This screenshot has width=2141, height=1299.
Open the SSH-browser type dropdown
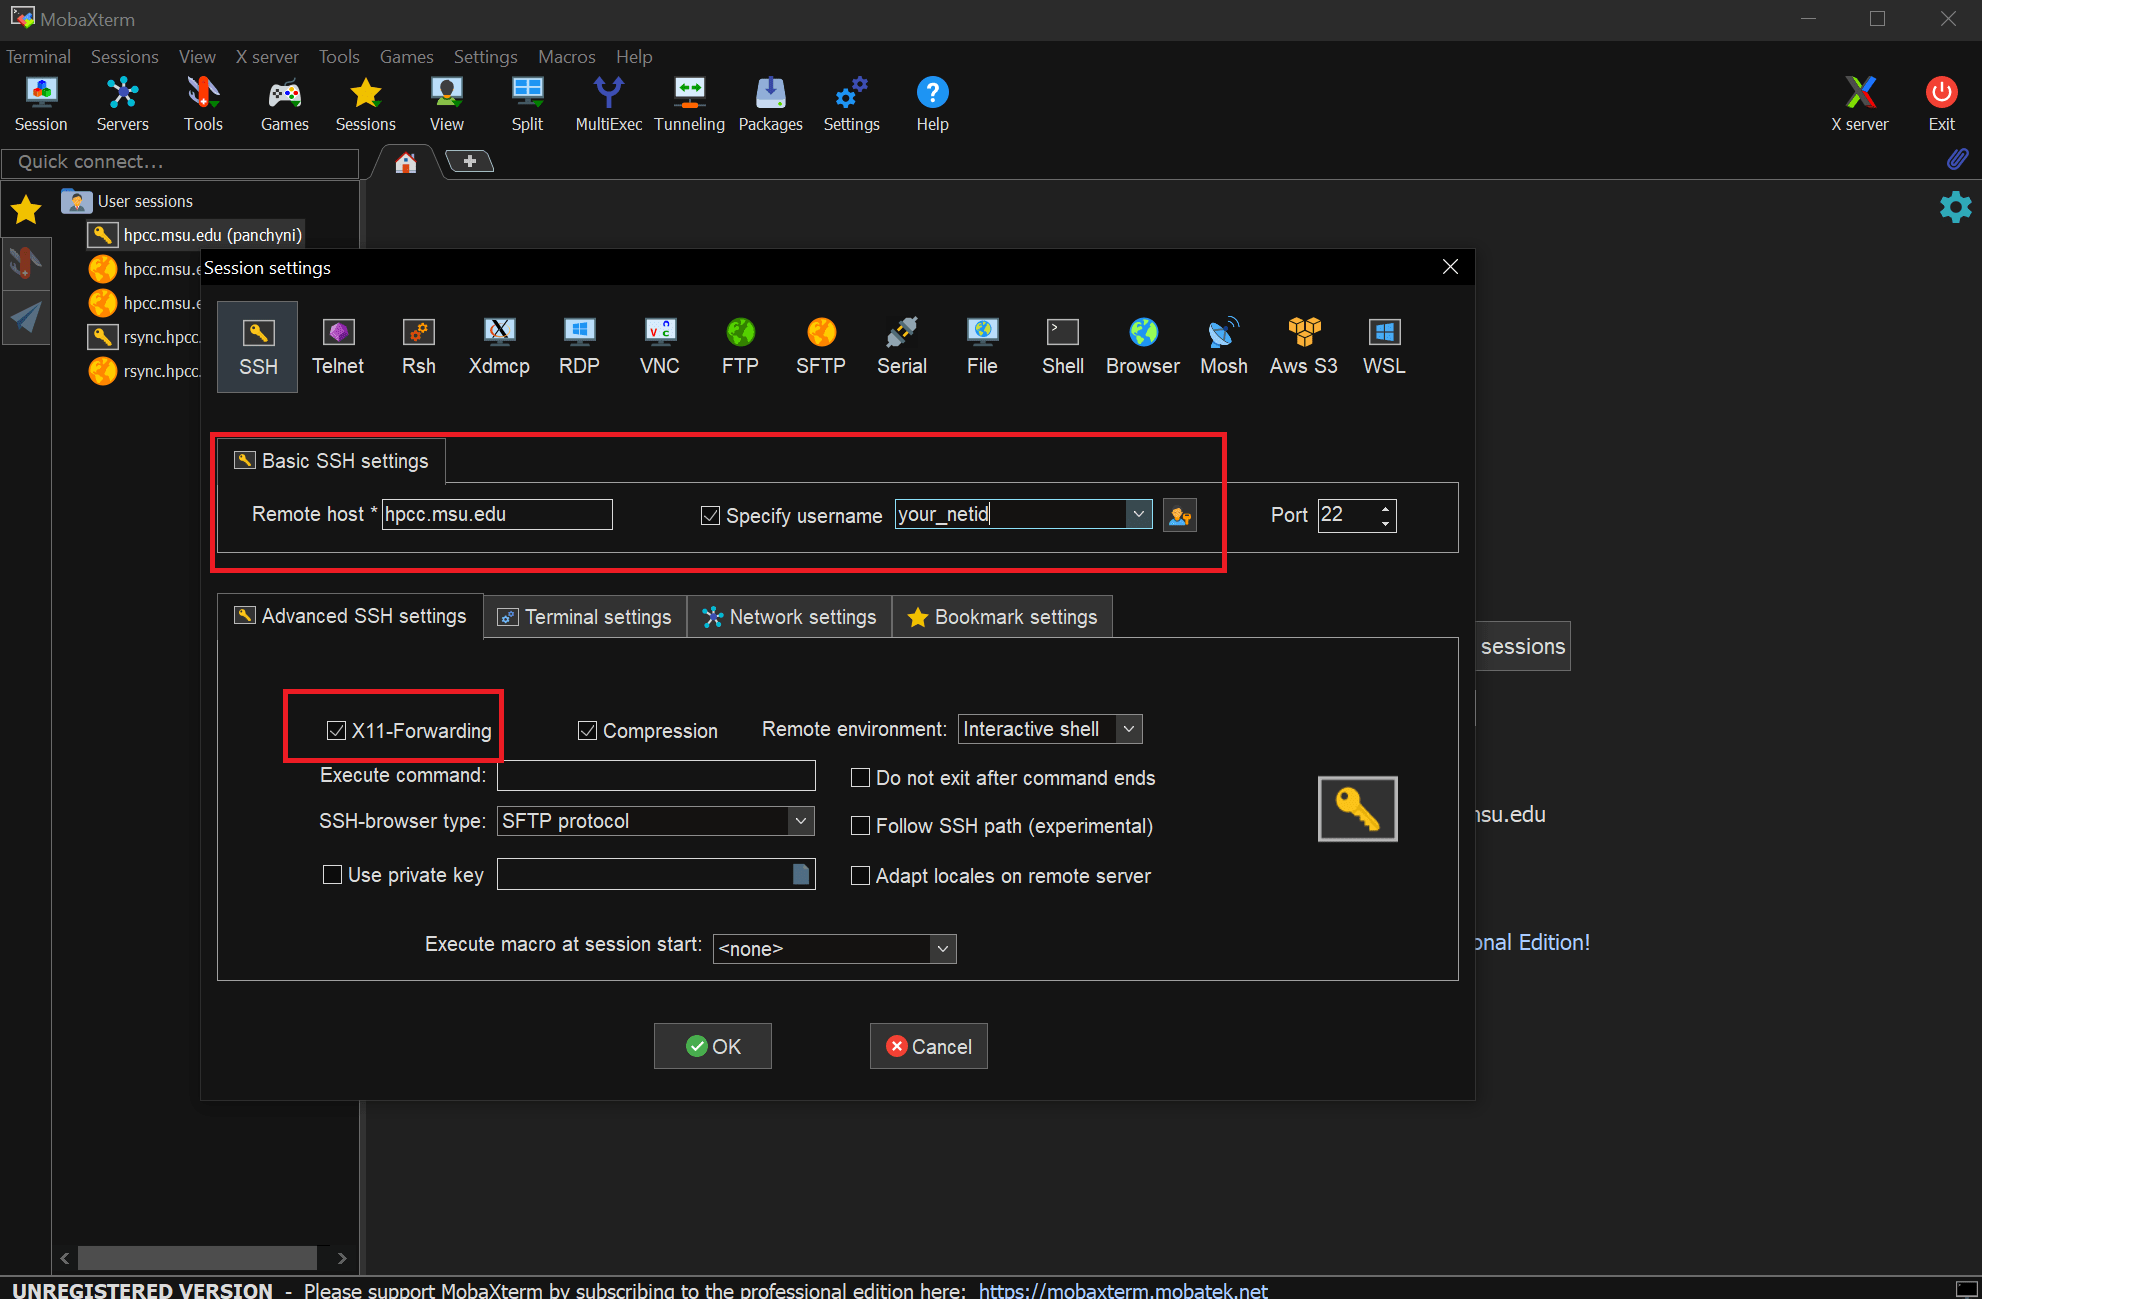click(799, 821)
